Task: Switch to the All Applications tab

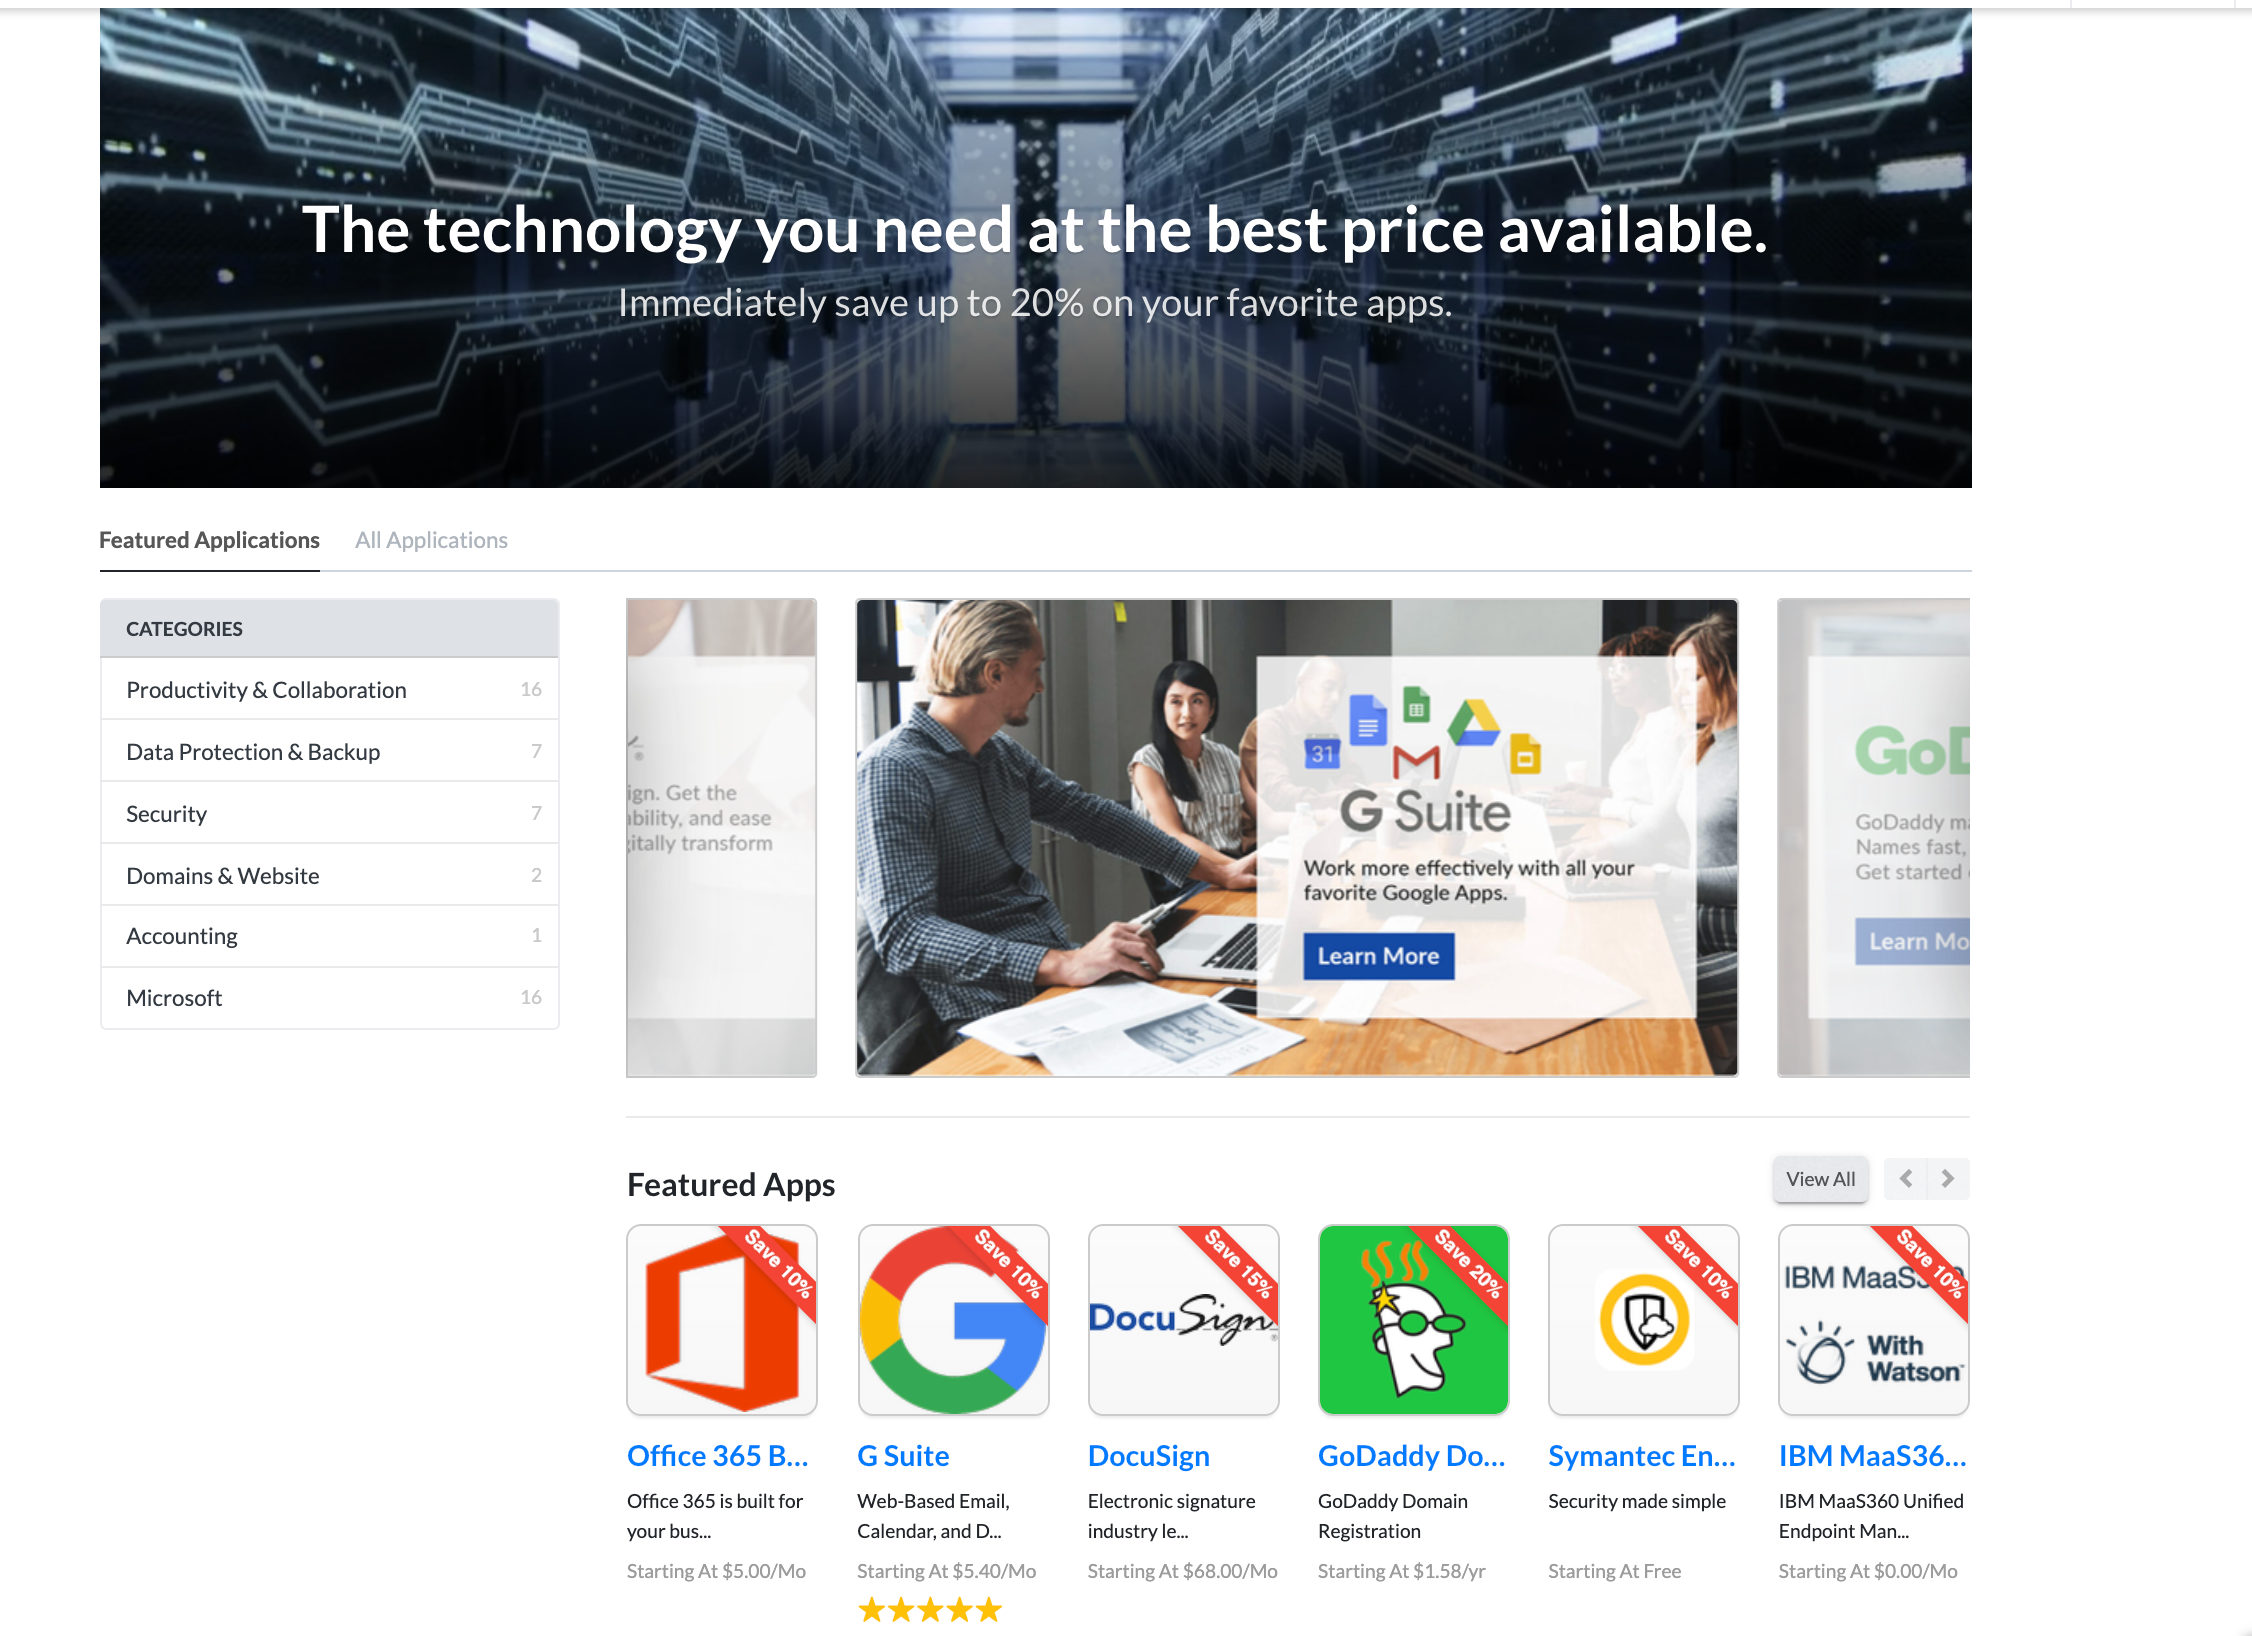Action: point(431,540)
